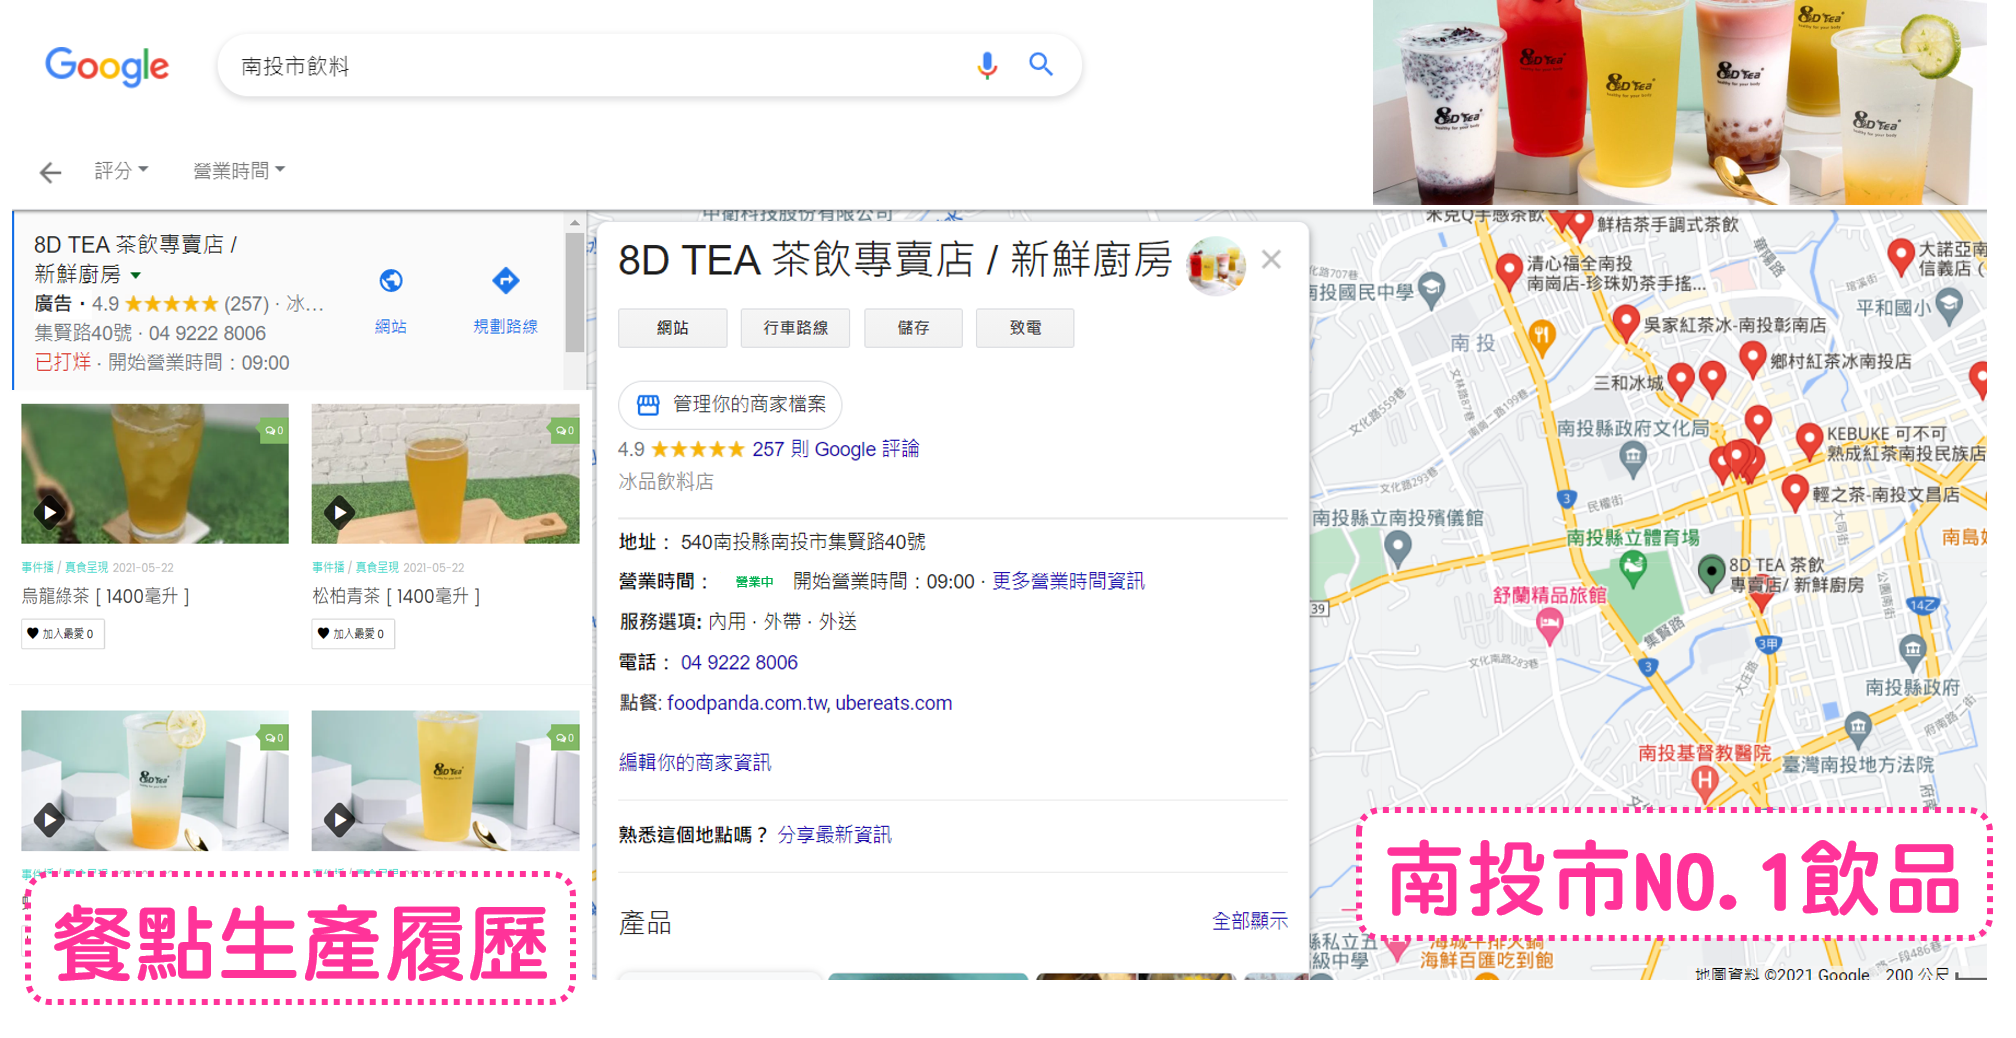The image size is (2016, 1038).
Task: Click the 南投縣政府 building marker
Action: (1913, 651)
